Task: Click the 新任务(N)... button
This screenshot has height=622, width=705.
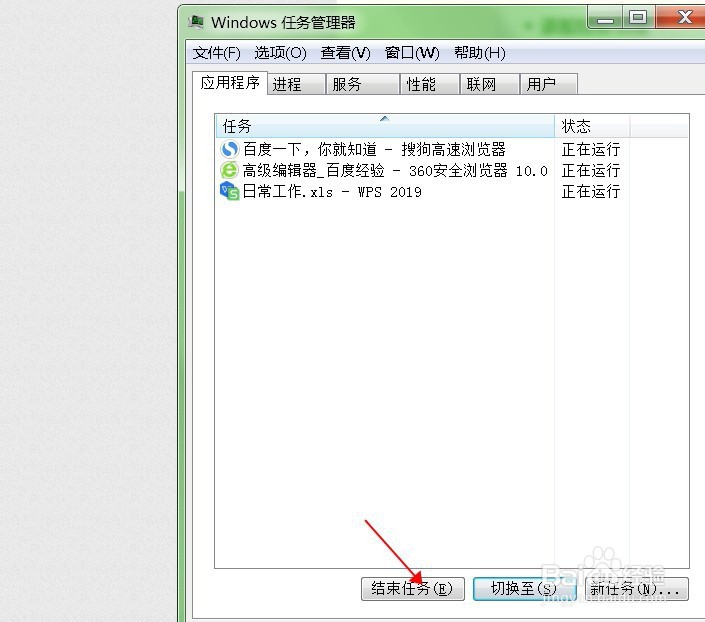Action: click(637, 589)
